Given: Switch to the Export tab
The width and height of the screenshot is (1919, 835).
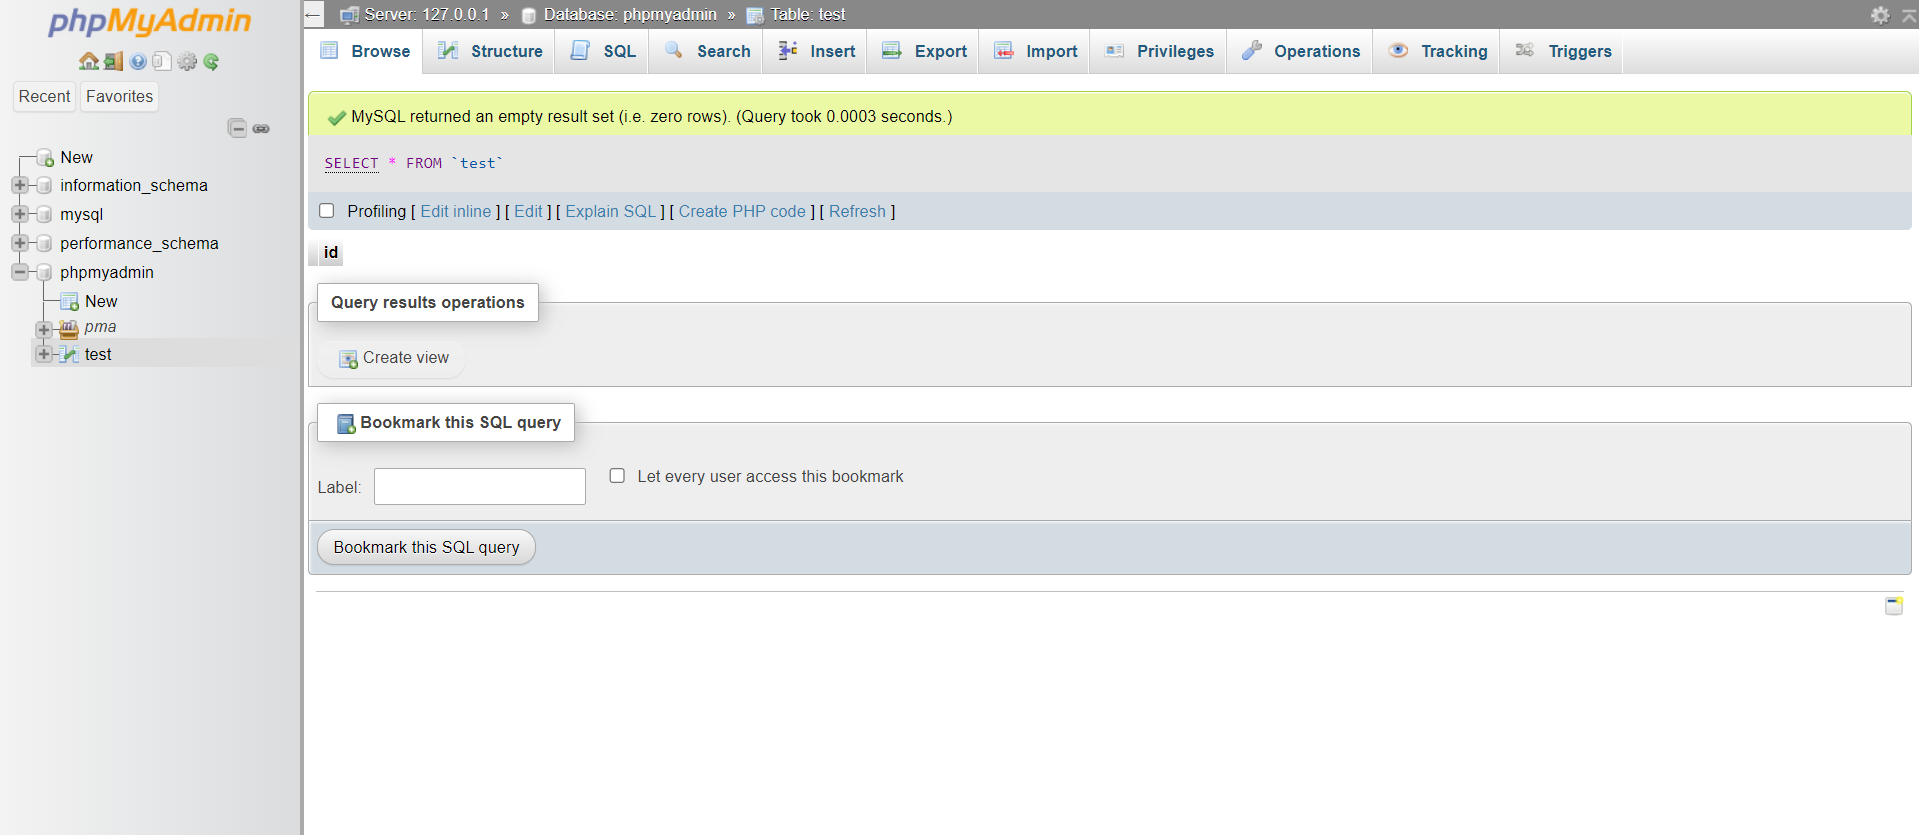Looking at the screenshot, I should tap(924, 51).
